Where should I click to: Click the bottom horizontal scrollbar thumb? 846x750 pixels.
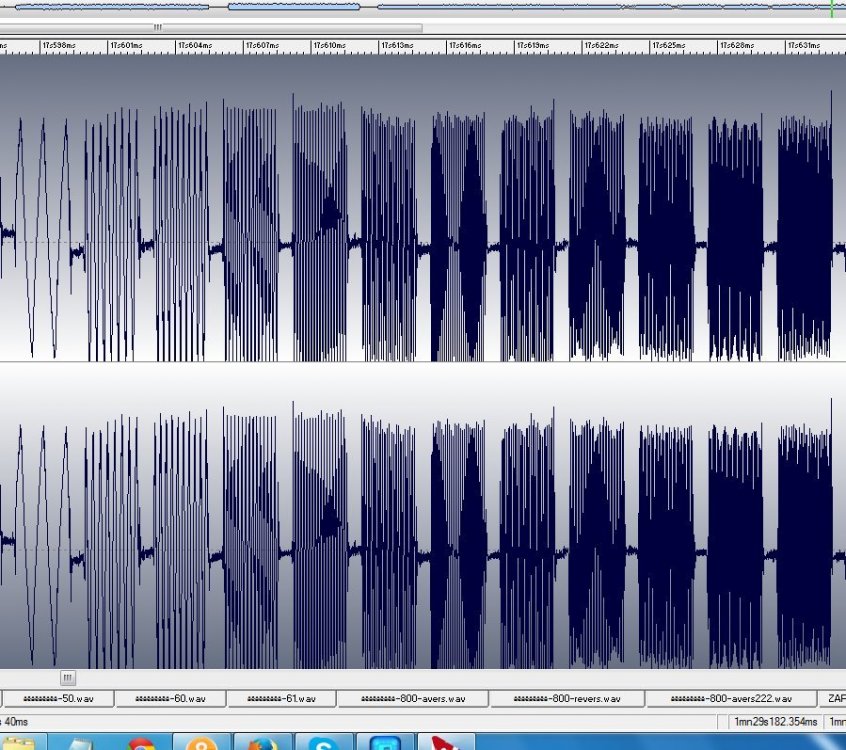[67, 678]
